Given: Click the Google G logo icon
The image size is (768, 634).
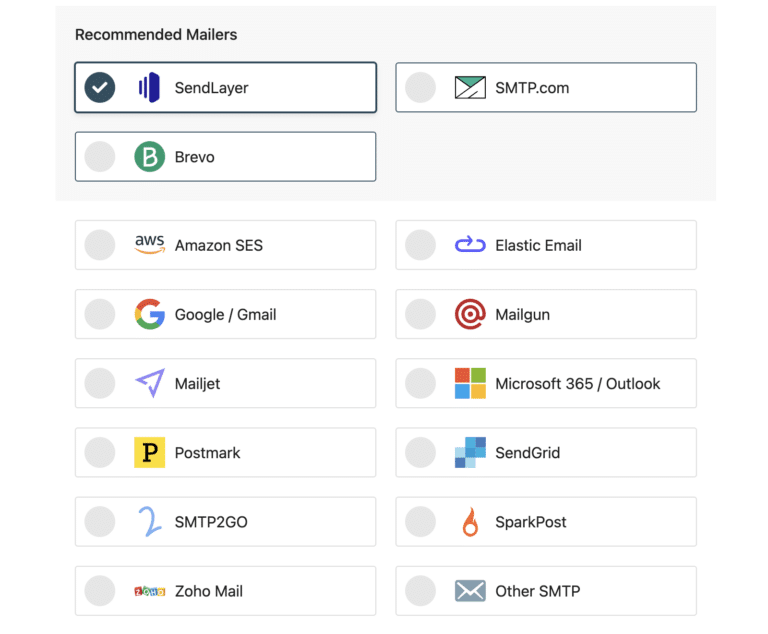Looking at the screenshot, I should point(149,314).
